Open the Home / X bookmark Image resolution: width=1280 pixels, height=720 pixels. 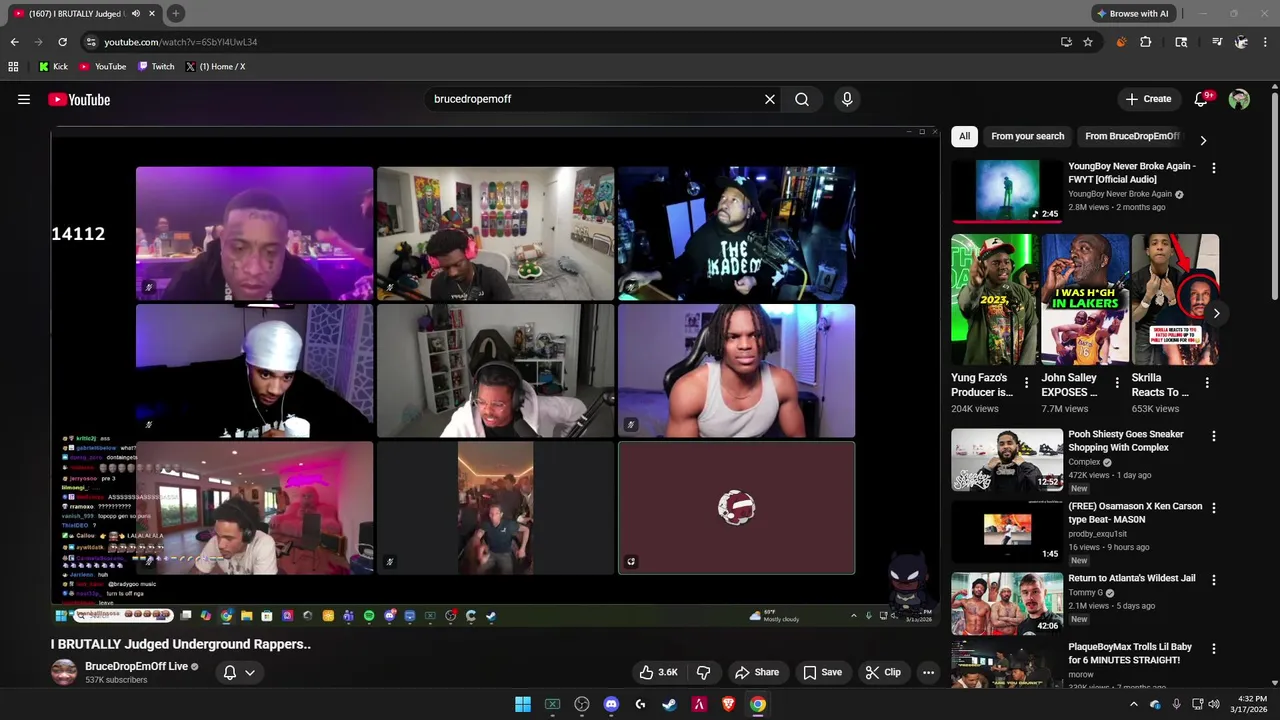point(215,67)
